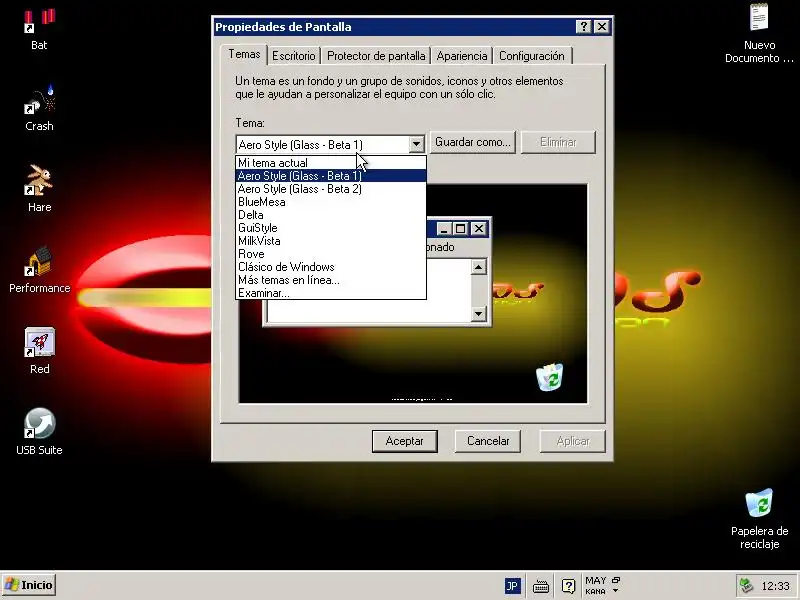Viewport: 800px width, 600px height.
Task: Select the Performance desktop shortcut icon
Action: tap(39, 261)
